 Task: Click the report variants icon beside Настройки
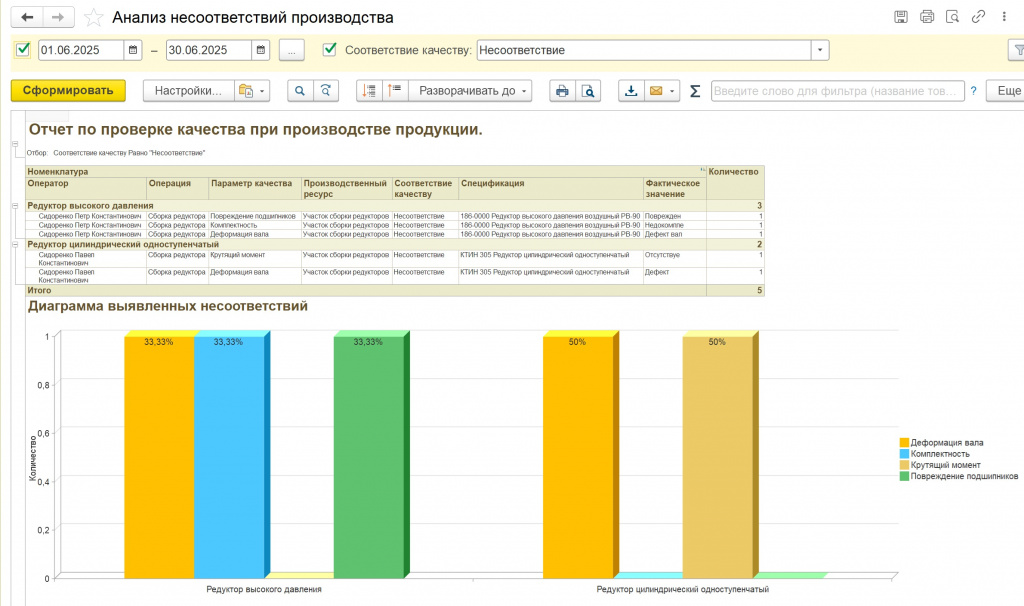coord(246,91)
